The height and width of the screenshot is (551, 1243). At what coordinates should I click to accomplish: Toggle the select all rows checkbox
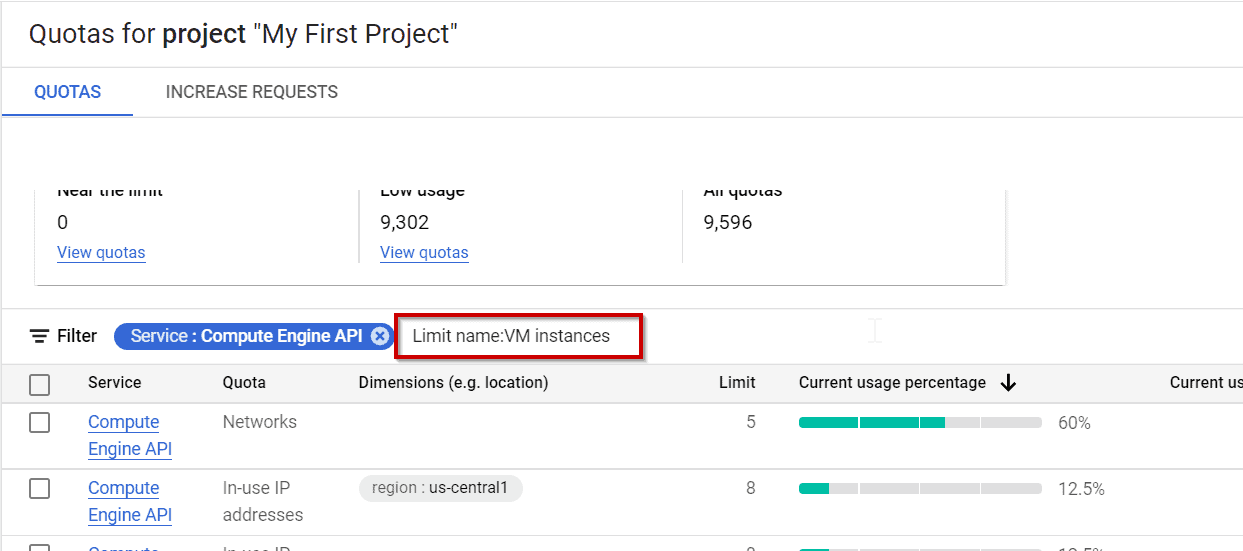click(x=40, y=384)
